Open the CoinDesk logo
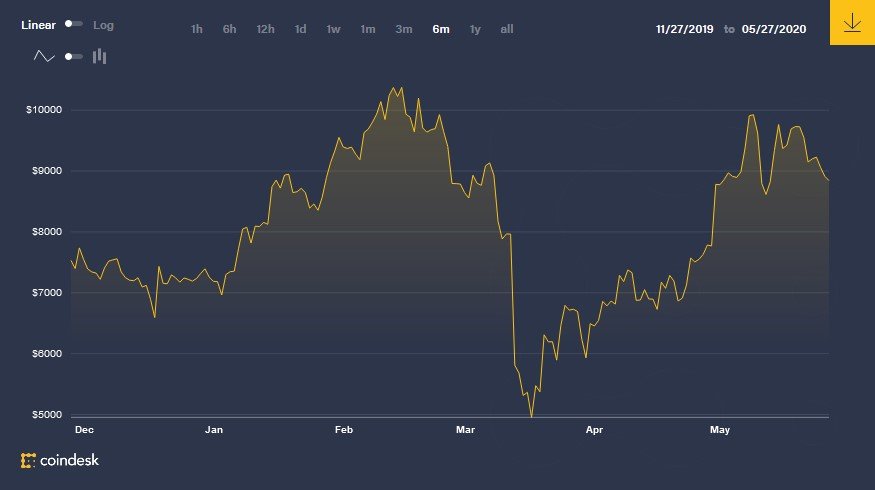 click(x=60, y=460)
